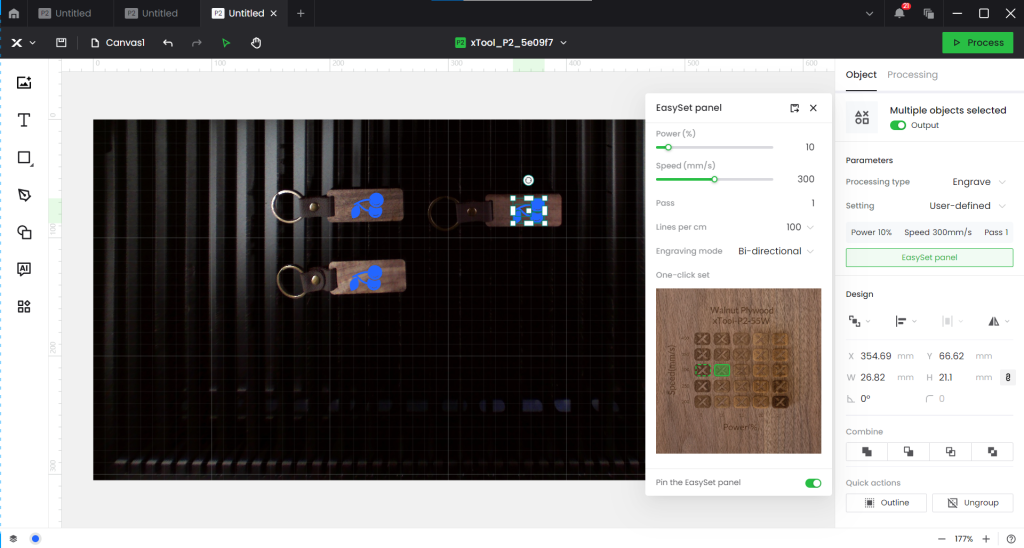Viewport: 1024px width, 548px height.
Task: Select the green highlighted test grid cell
Action: pyautogui.click(x=722, y=370)
